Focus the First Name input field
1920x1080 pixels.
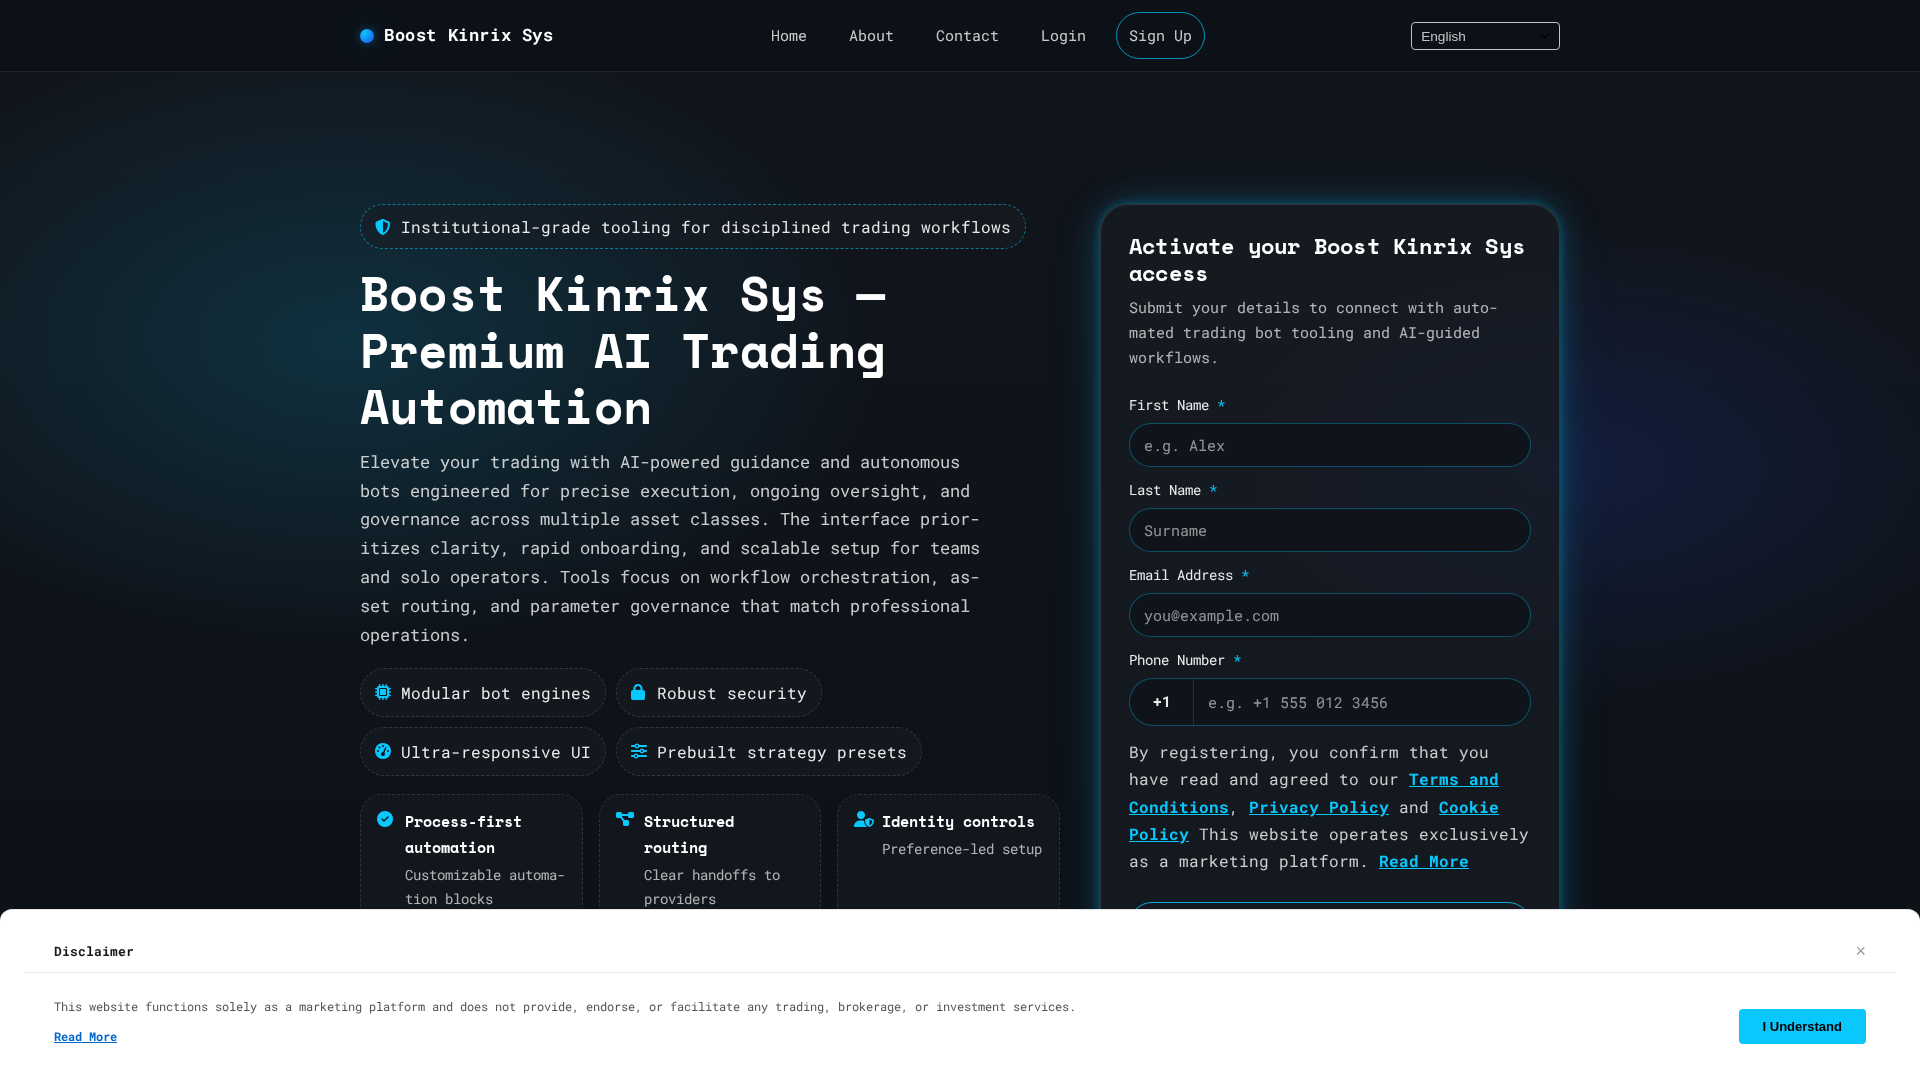[1329, 445]
